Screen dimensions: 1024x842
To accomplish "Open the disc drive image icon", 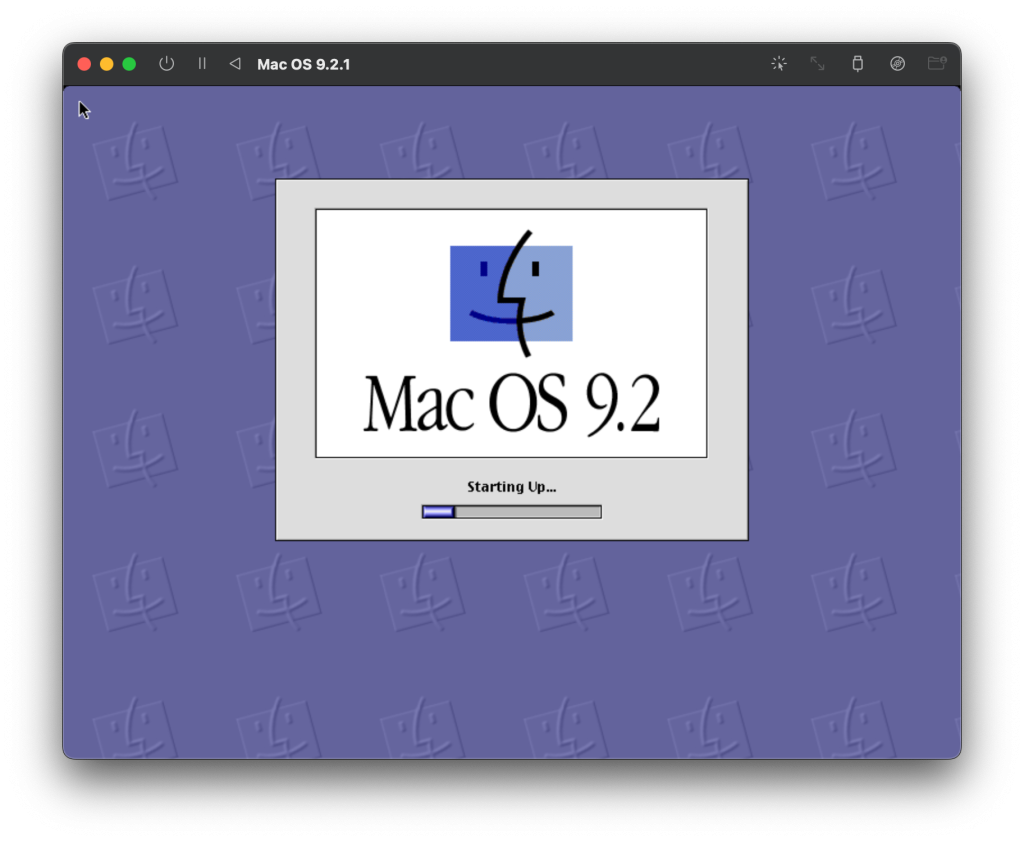I will point(897,63).
